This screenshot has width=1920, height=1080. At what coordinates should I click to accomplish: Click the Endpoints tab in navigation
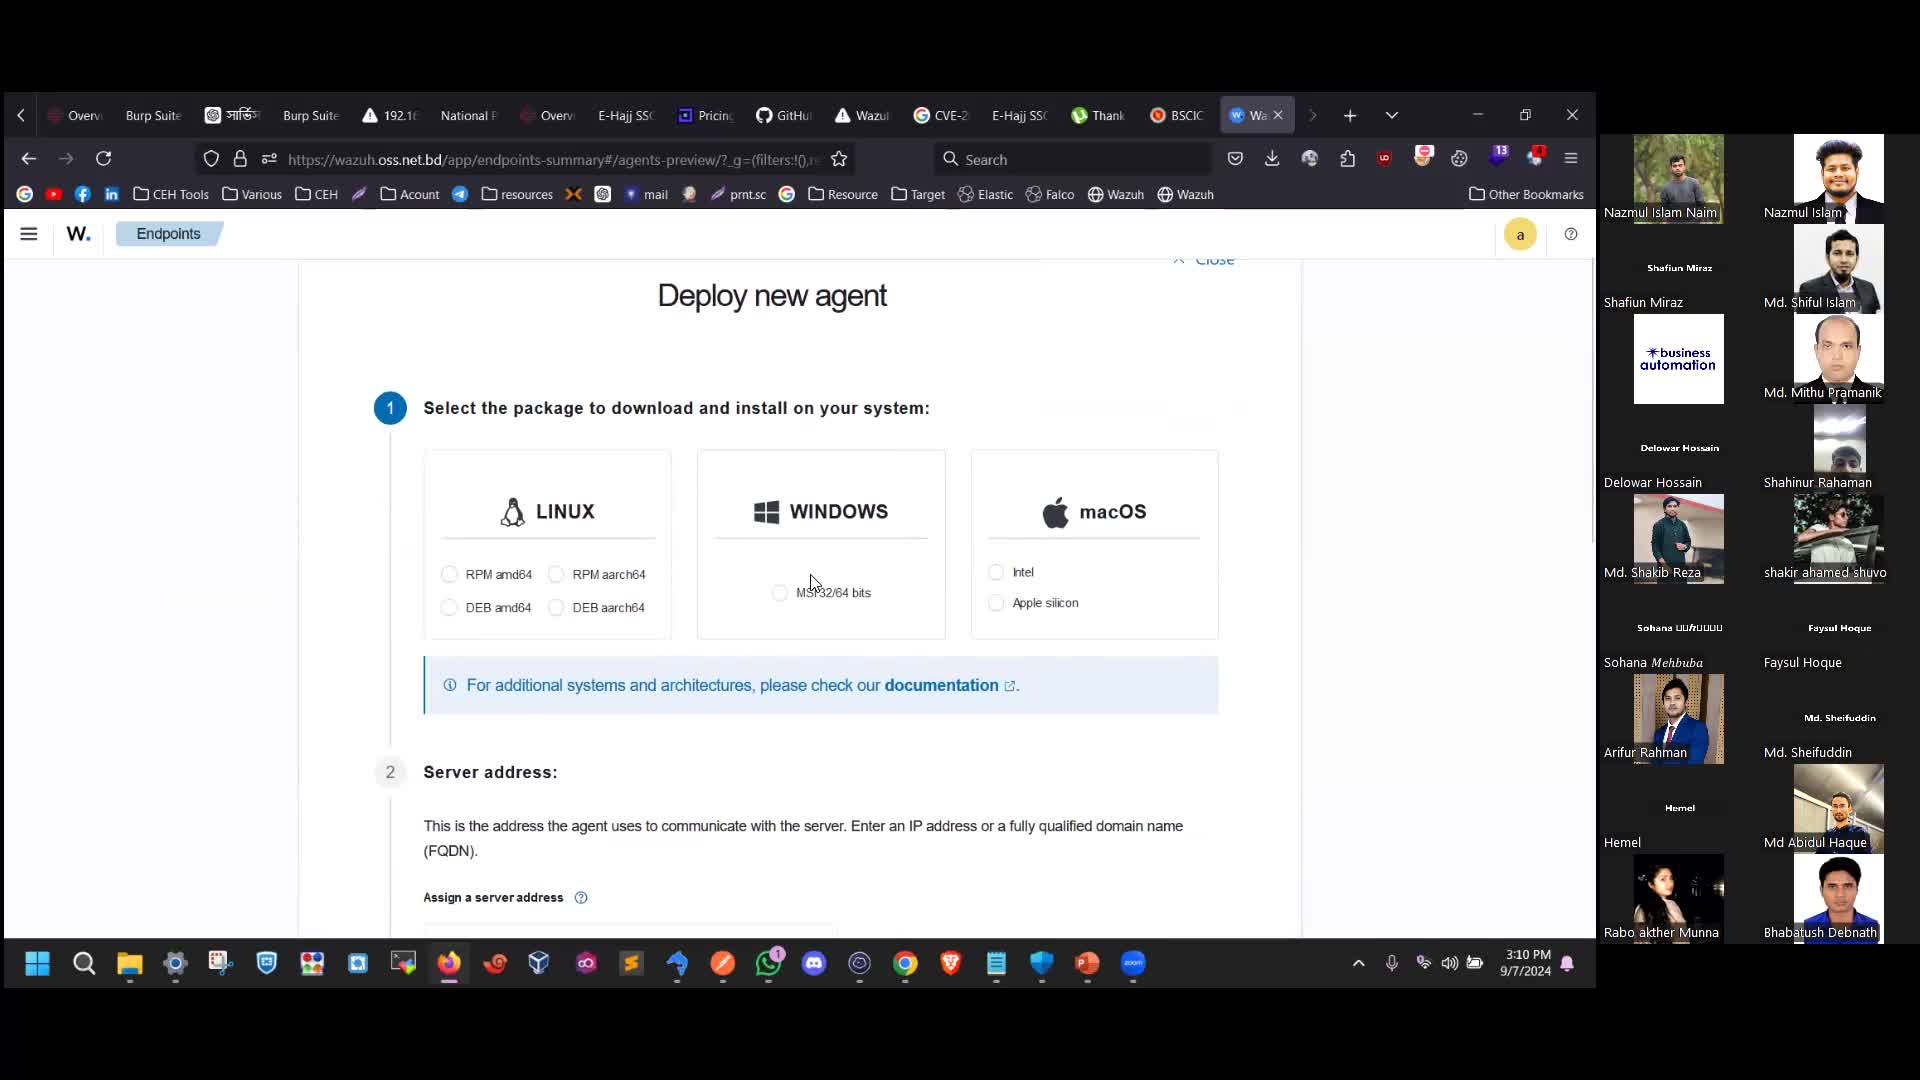coord(167,233)
